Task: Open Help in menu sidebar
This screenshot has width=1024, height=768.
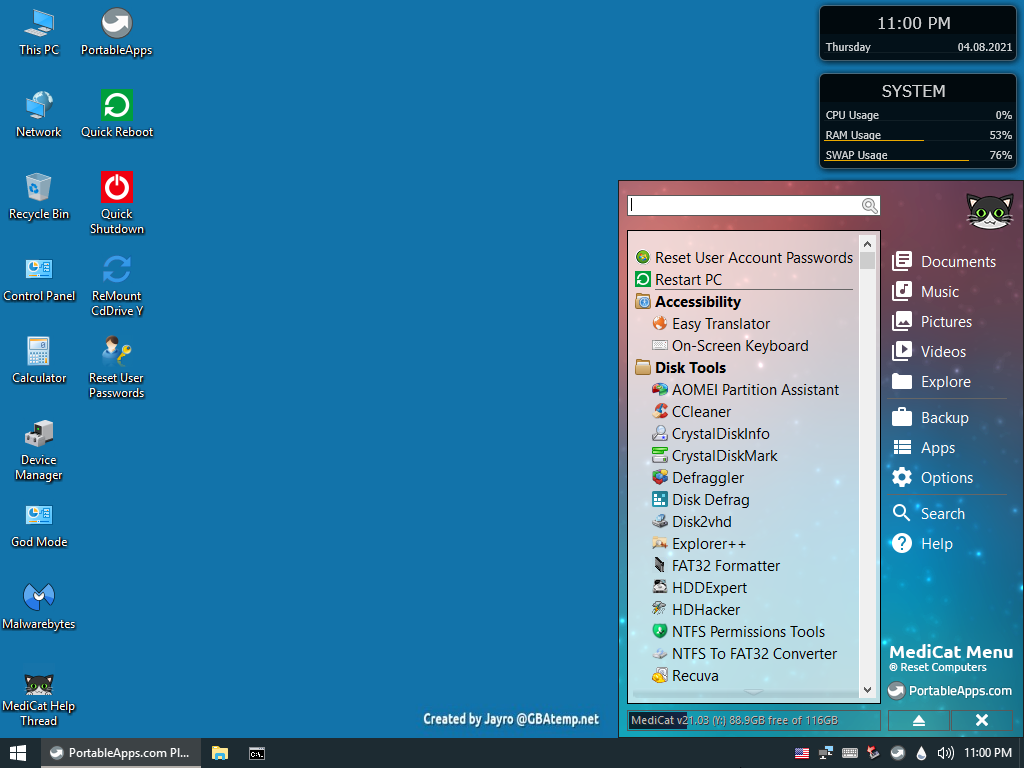Action: [922, 543]
